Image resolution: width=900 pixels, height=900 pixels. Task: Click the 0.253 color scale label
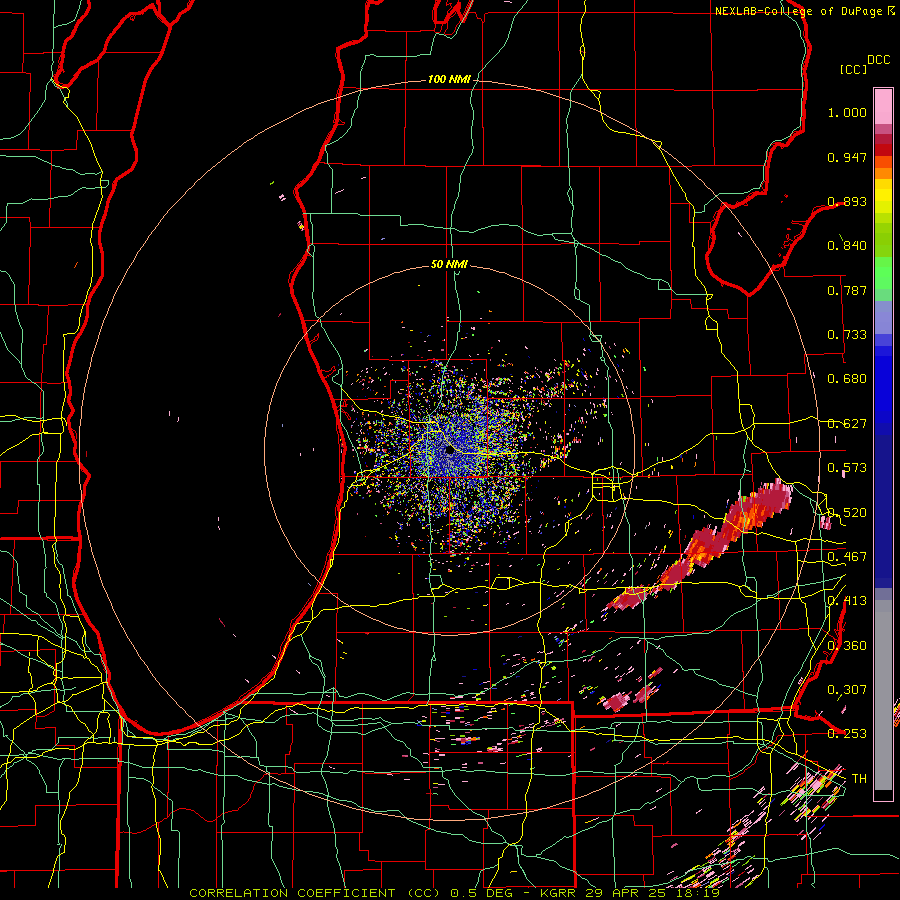coord(847,734)
